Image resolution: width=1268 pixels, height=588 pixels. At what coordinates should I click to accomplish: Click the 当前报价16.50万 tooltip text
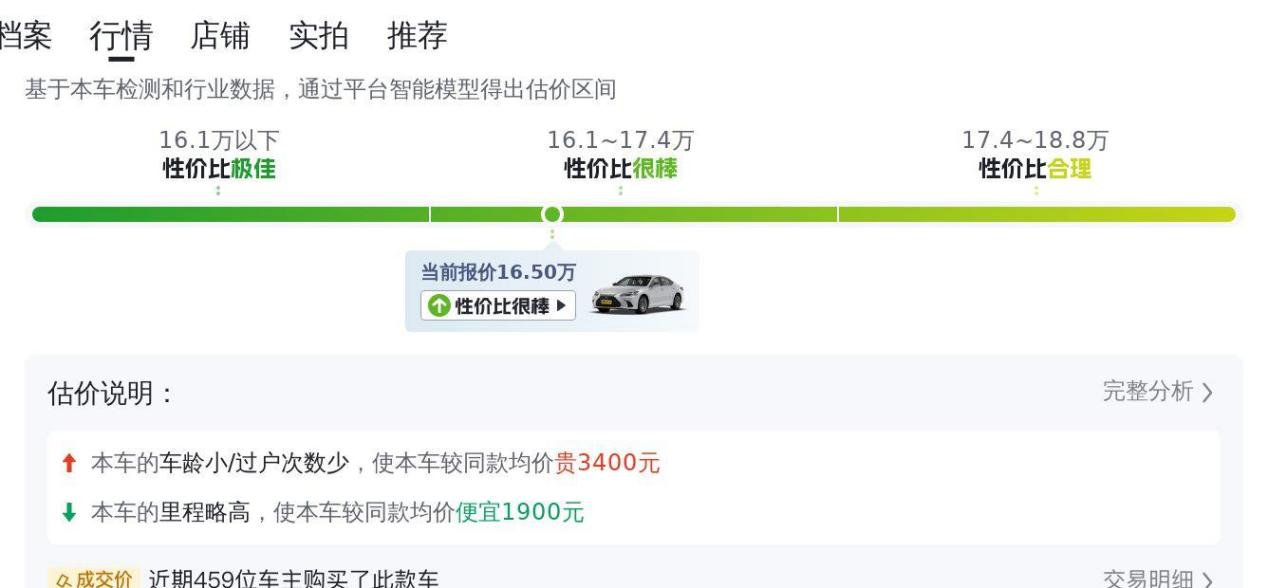coord(498,272)
